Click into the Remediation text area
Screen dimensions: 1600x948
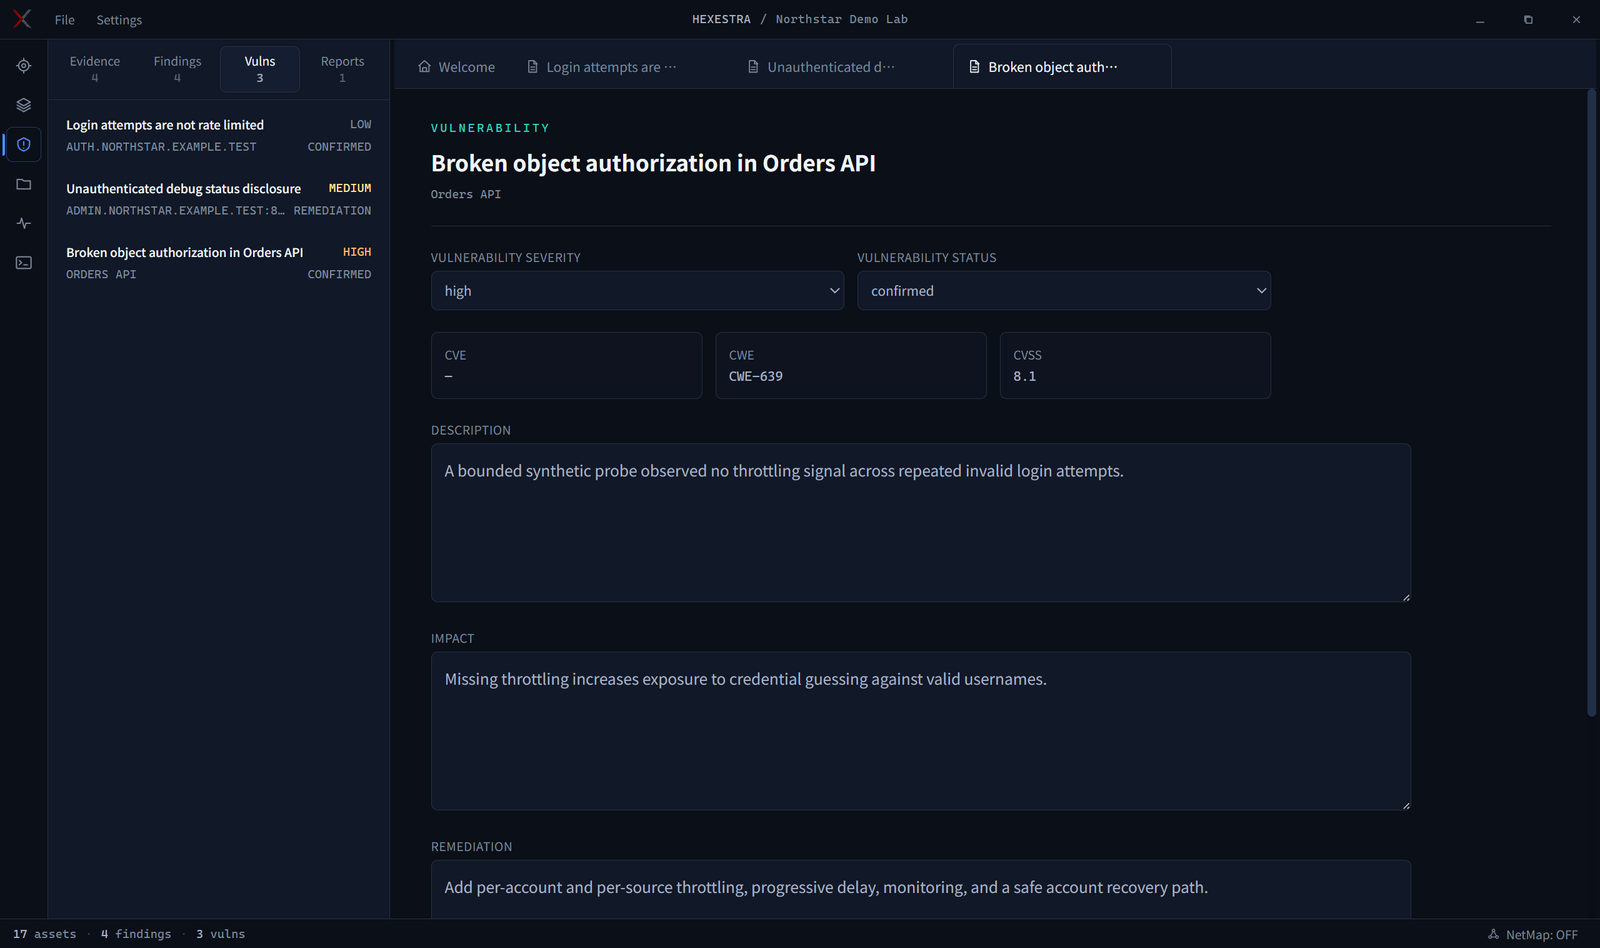tap(921, 889)
